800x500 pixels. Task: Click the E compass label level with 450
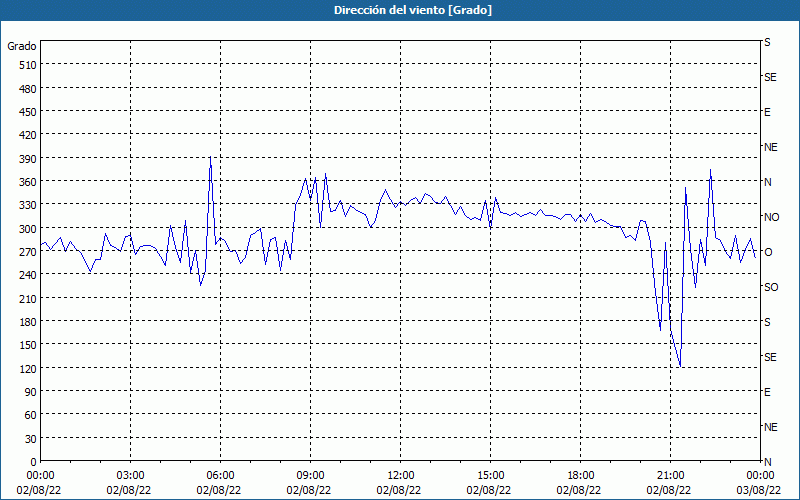pos(767,112)
